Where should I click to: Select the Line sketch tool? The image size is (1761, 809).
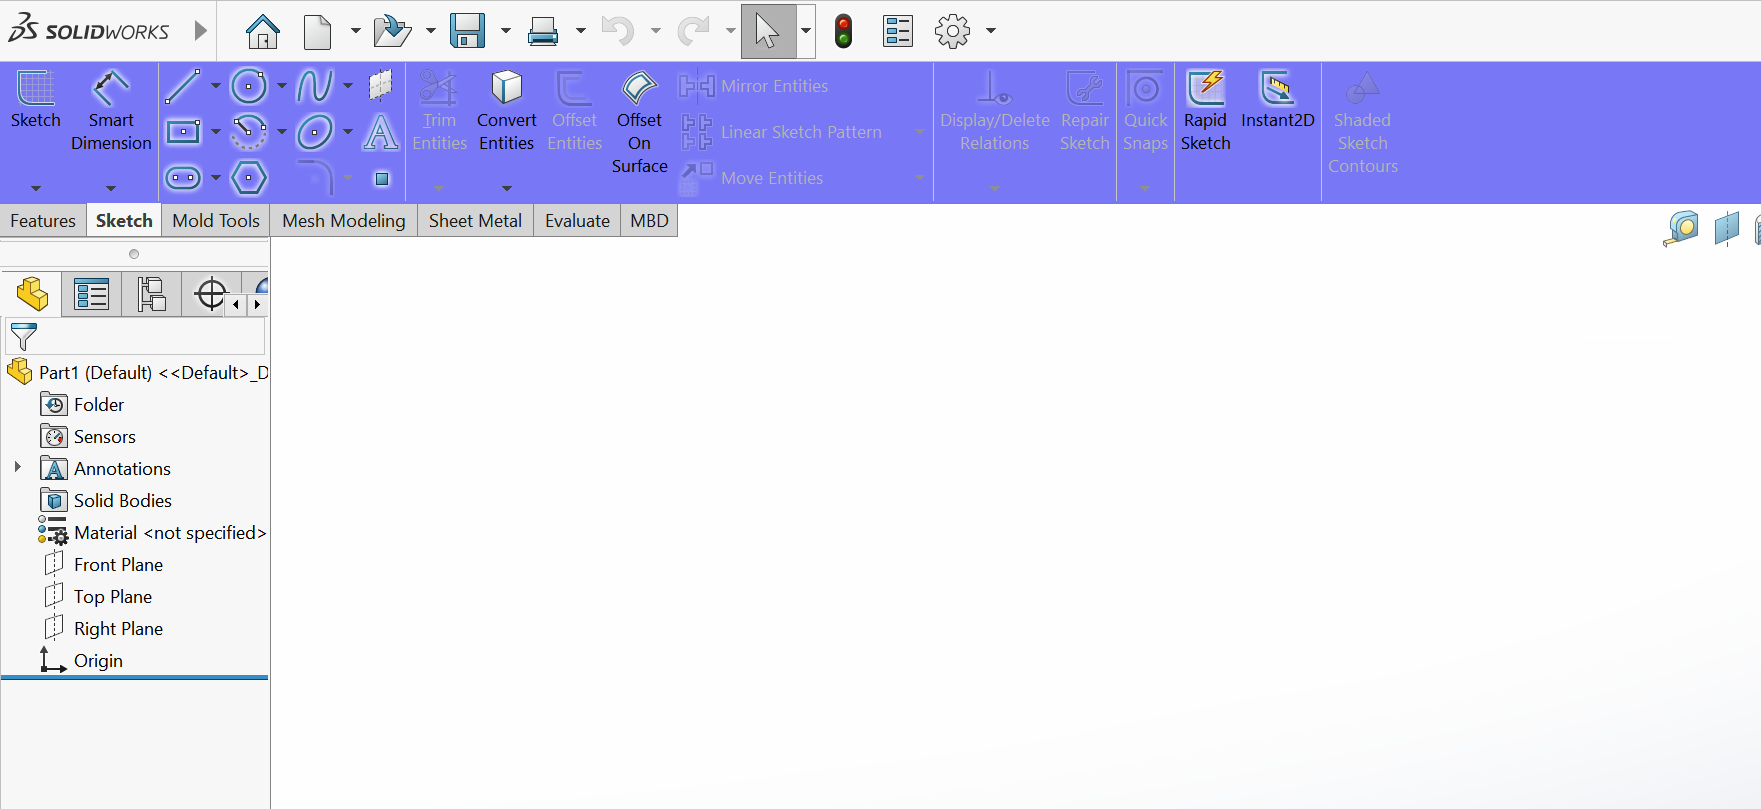click(x=182, y=86)
